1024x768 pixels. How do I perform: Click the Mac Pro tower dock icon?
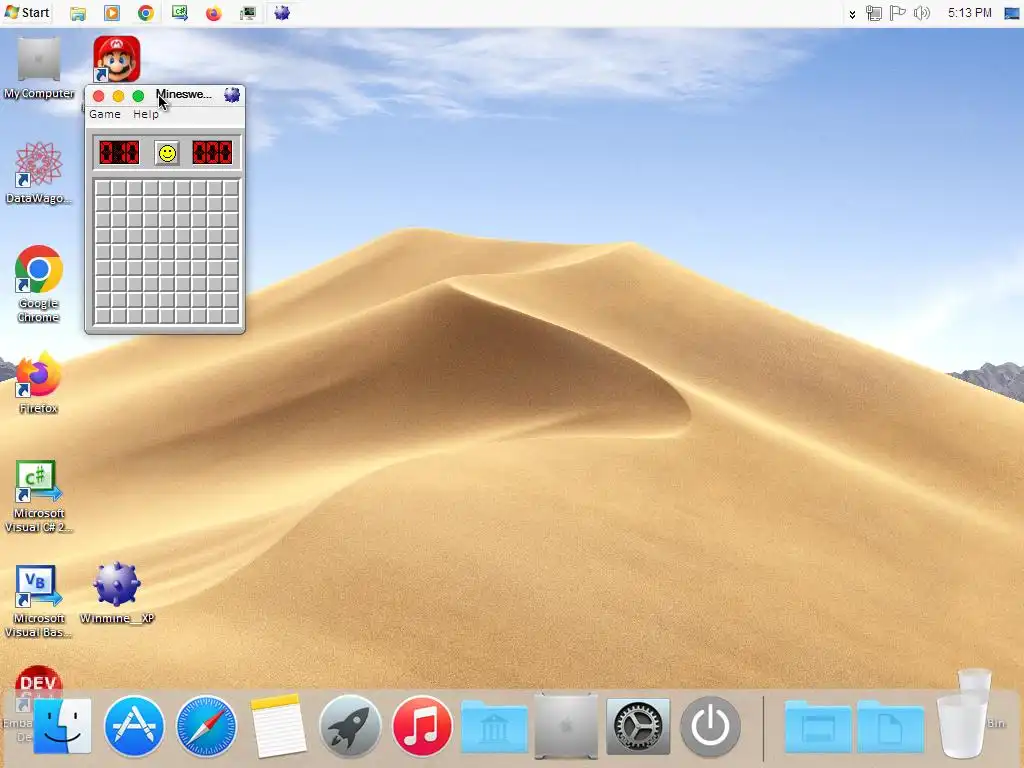click(566, 726)
